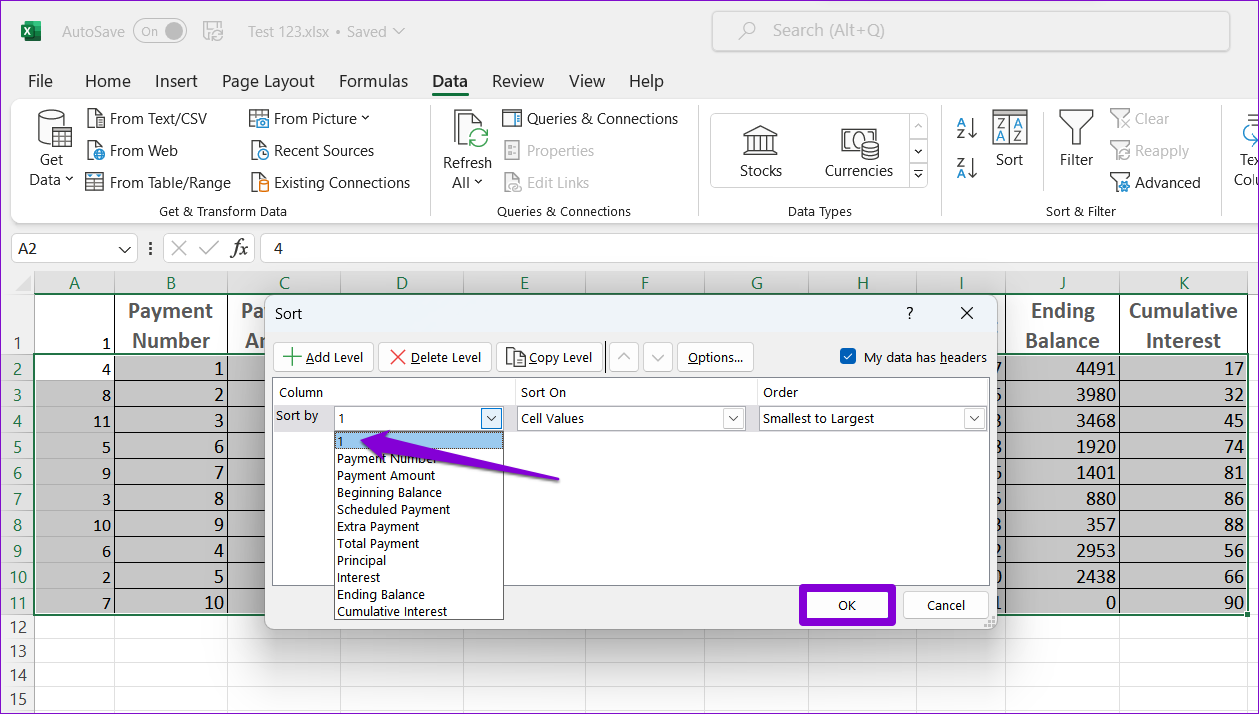Click the Sort Z to A icon
Image resolution: width=1259 pixels, height=714 pixels.
tap(967, 167)
